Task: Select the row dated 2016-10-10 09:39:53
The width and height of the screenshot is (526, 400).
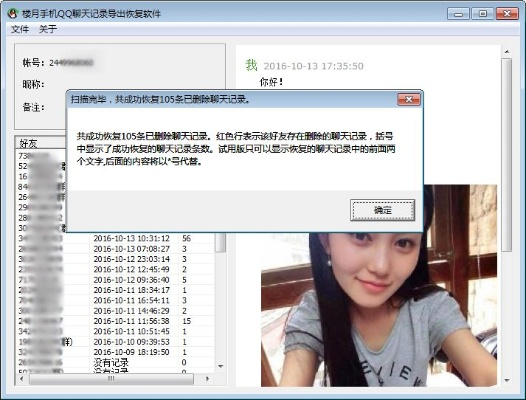Action: (115, 342)
